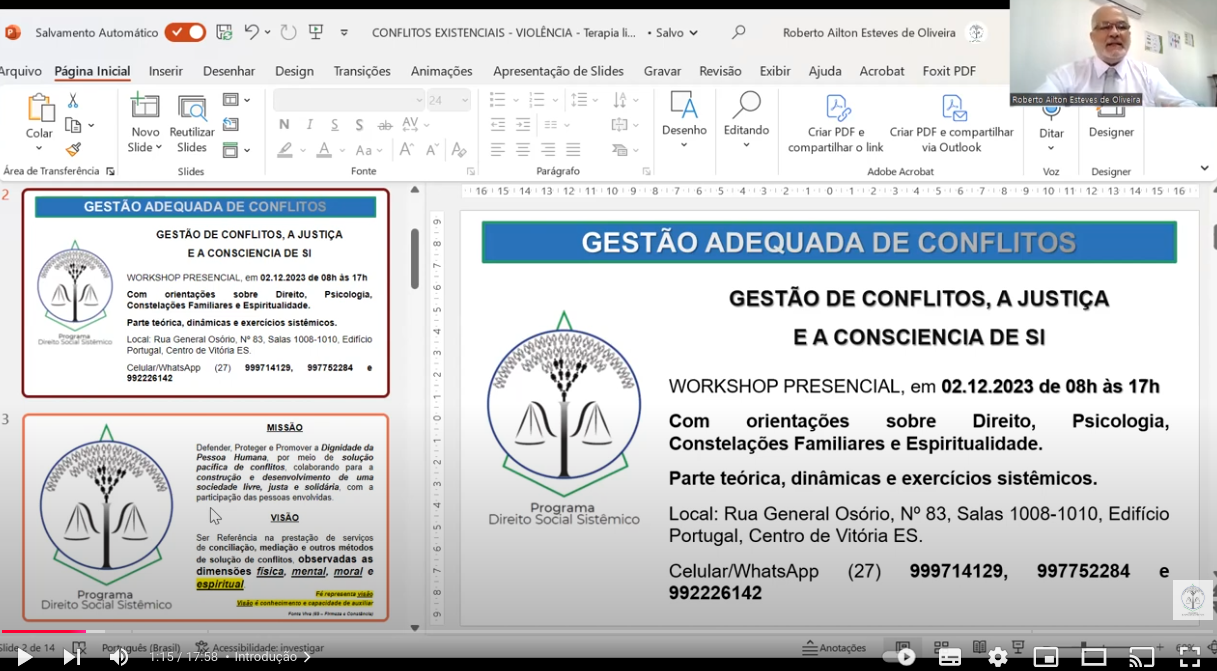Switch to theater mode
This screenshot has height=671, width=1217.
1094,657
